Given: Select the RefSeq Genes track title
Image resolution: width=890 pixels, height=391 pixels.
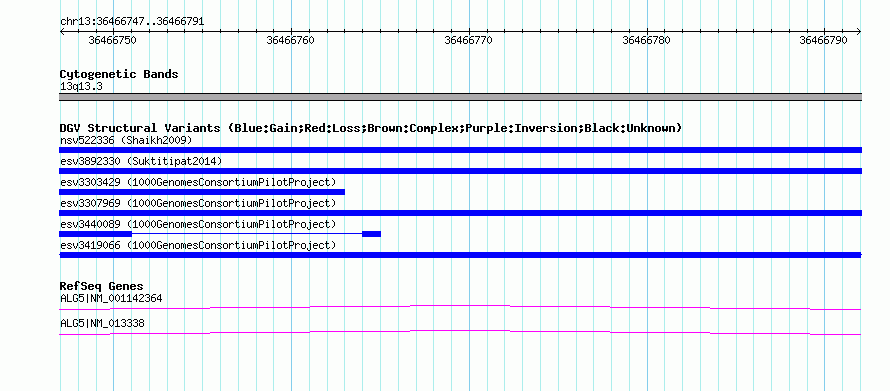Looking at the screenshot, I should [102, 287].
